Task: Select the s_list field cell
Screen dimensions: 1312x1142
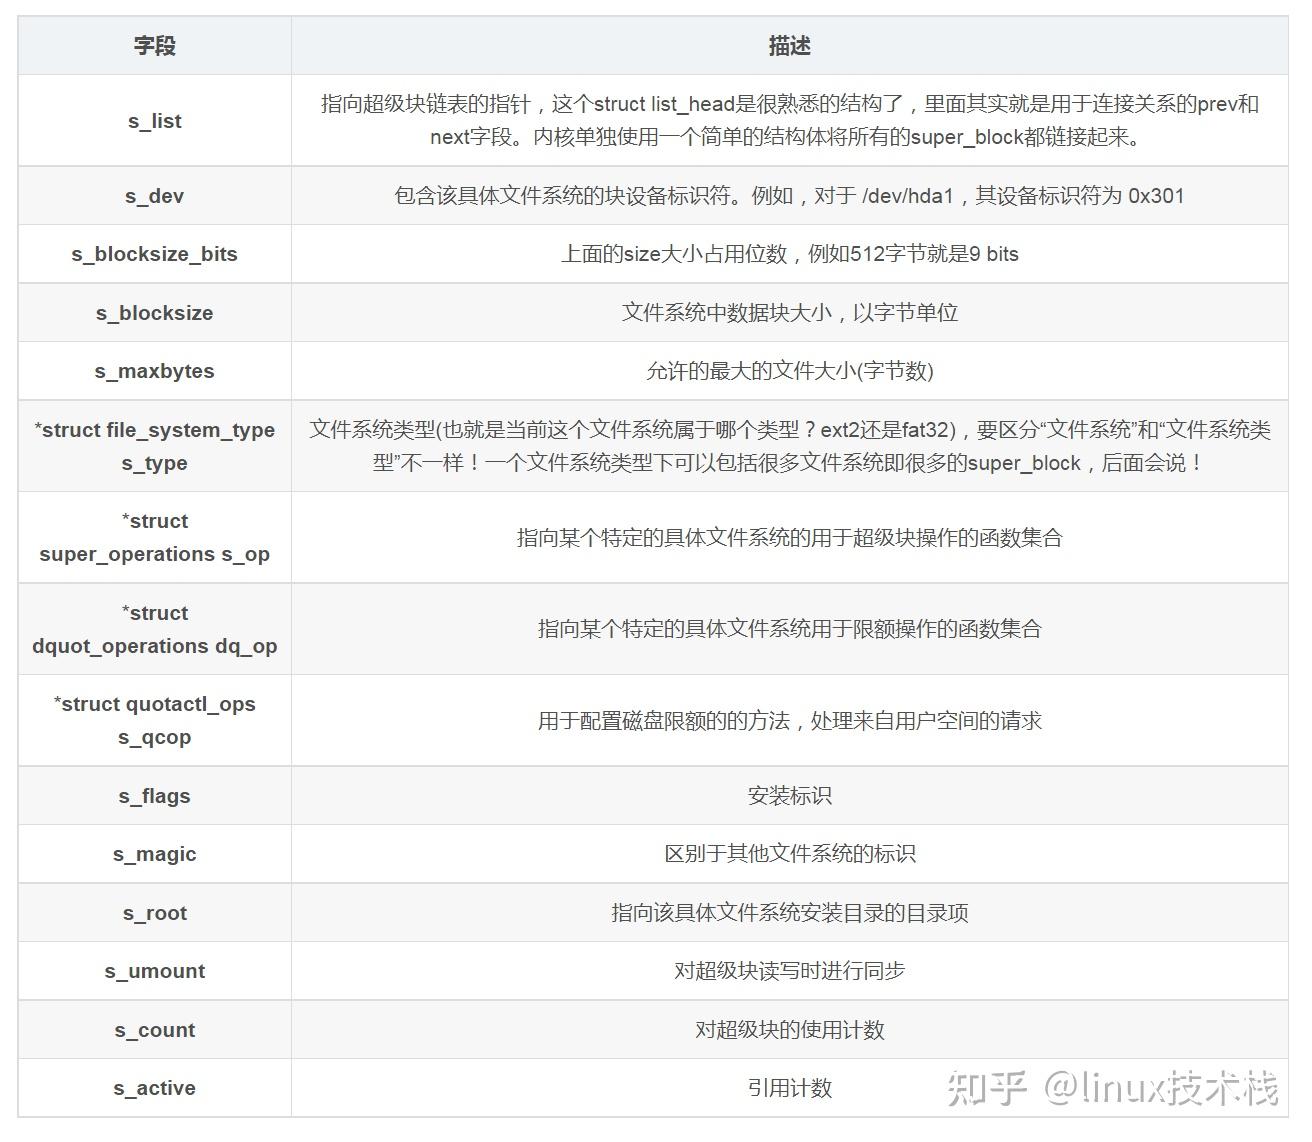Action: [154, 121]
